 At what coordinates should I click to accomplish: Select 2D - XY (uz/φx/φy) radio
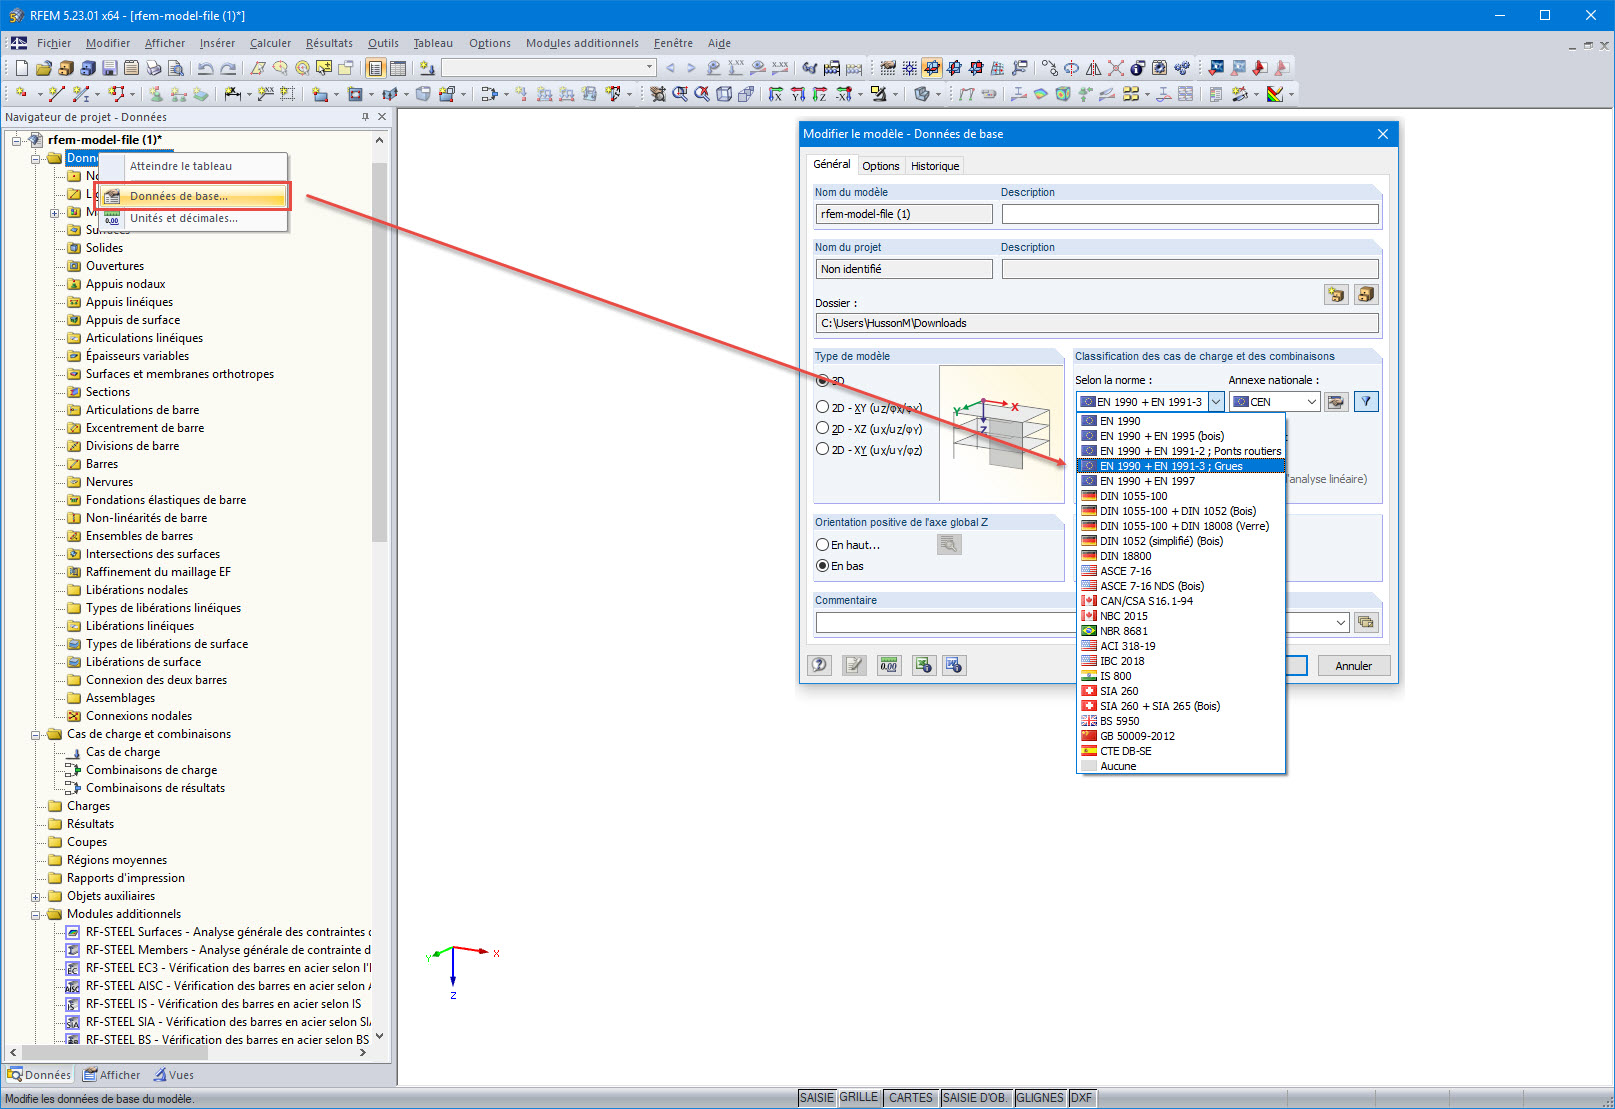click(x=822, y=407)
